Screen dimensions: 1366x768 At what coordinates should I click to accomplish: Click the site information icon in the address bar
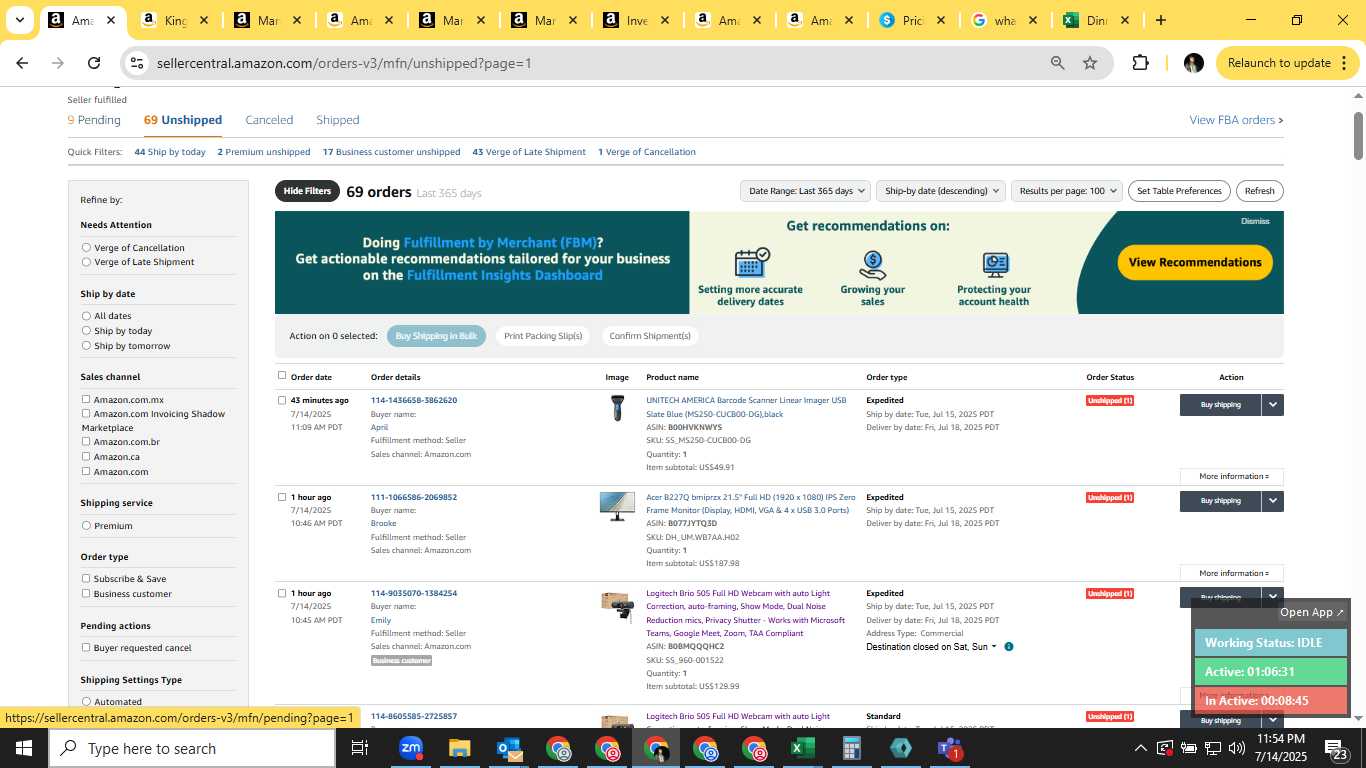[137, 63]
